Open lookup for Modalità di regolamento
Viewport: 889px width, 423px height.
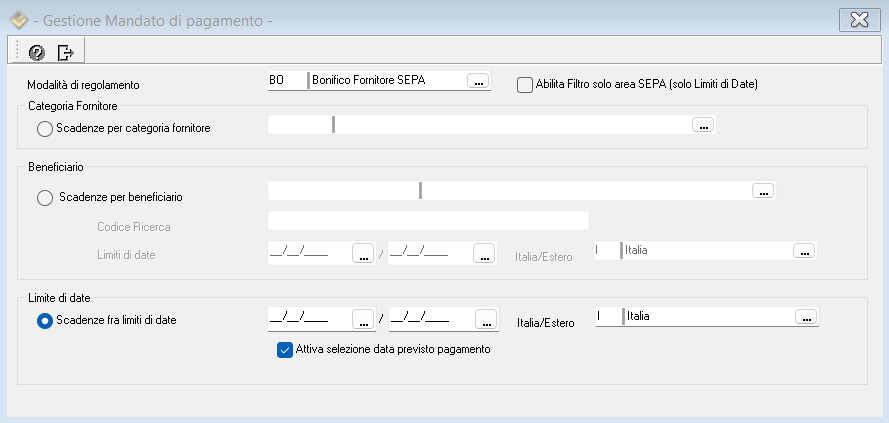479,82
